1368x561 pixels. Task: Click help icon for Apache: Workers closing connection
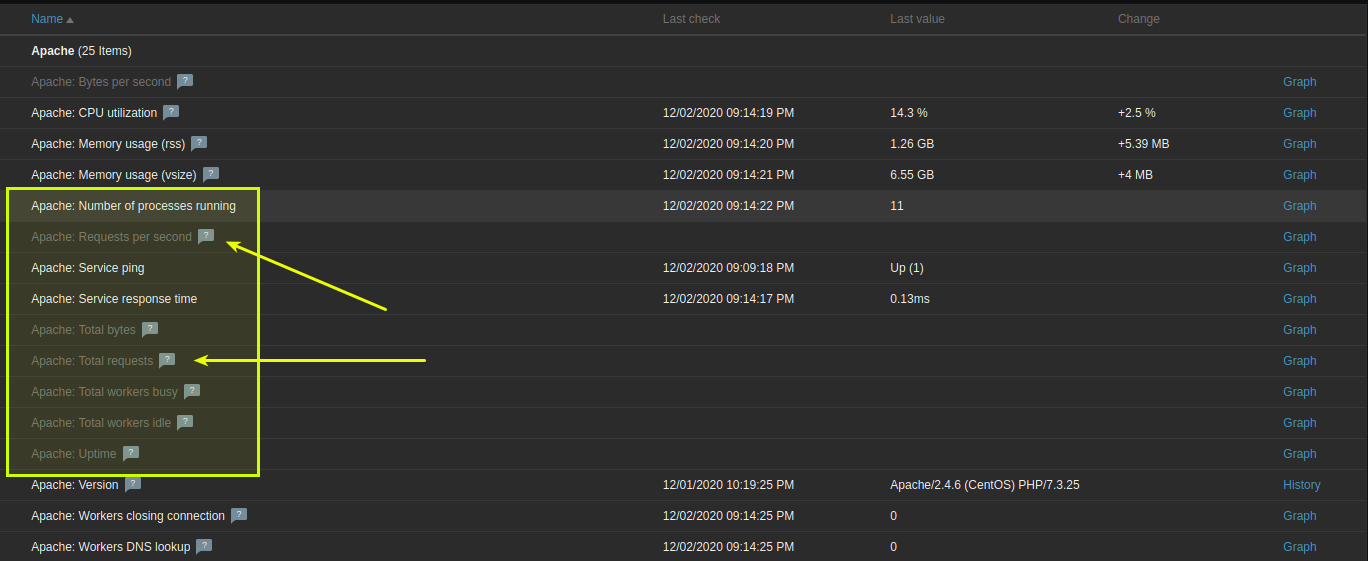click(x=239, y=515)
